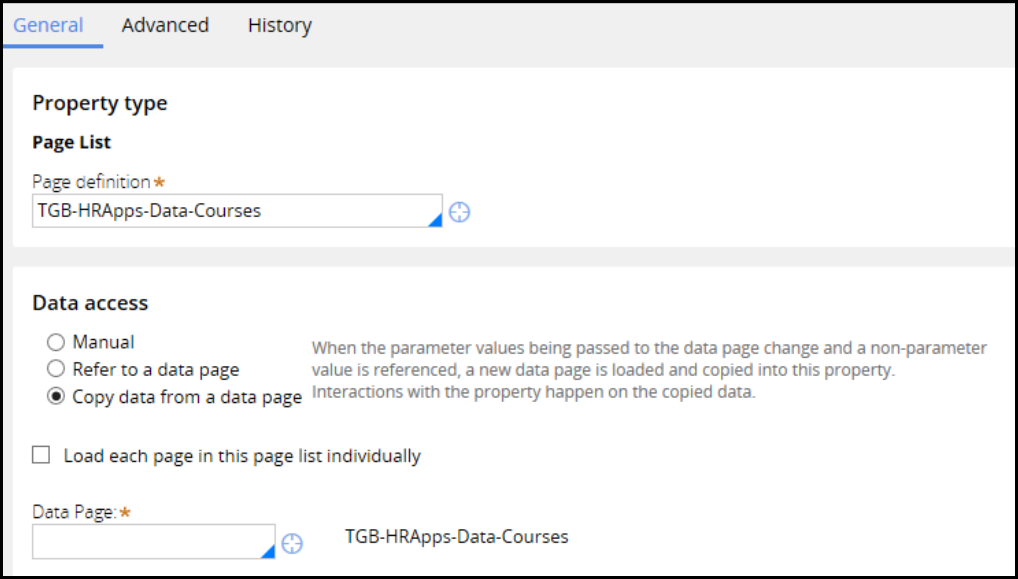The width and height of the screenshot is (1018, 579).
Task: Open the History tab
Action: point(280,25)
